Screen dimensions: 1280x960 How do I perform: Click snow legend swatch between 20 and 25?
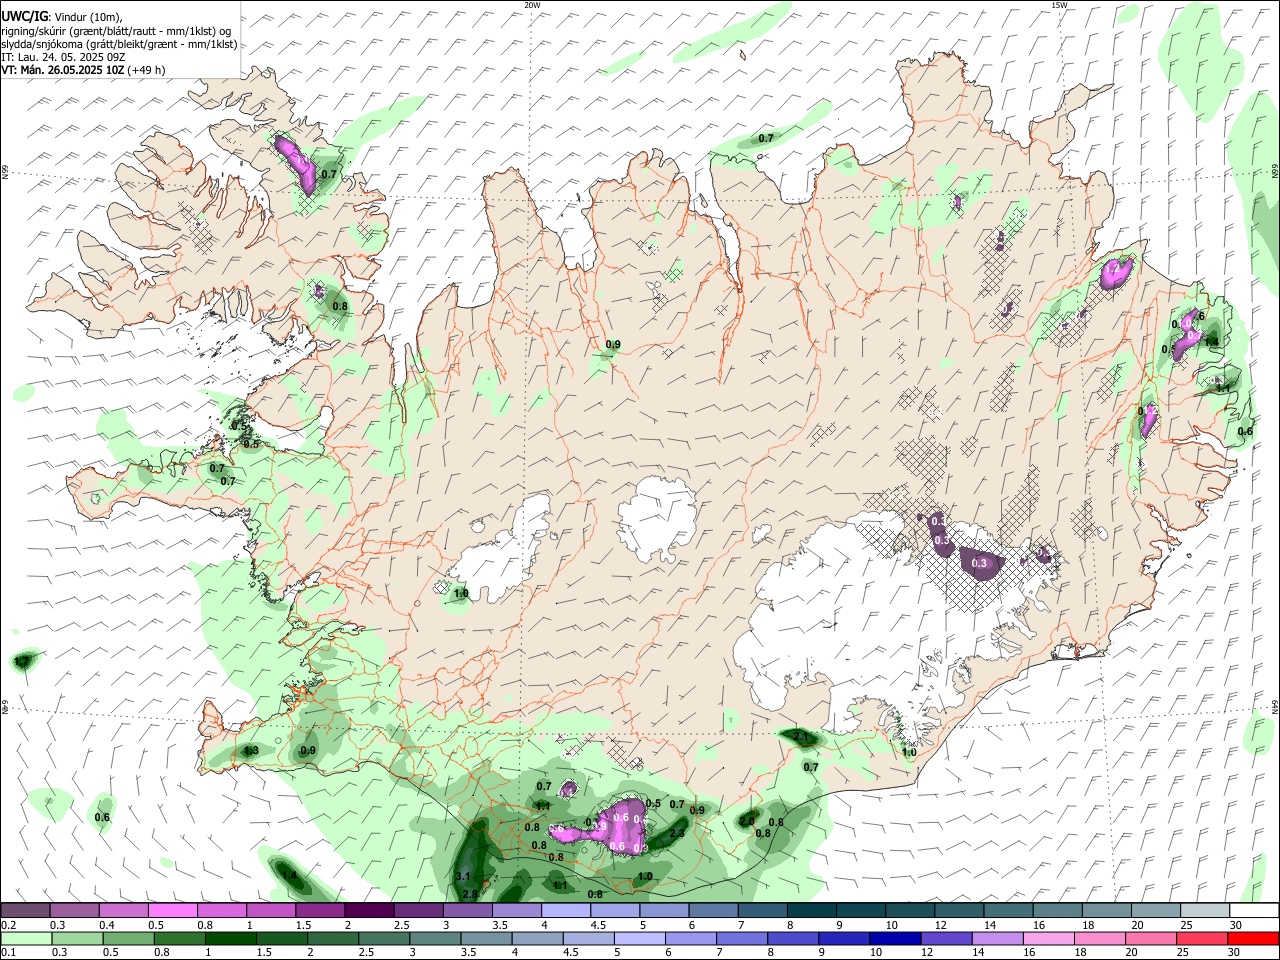pos(1157,910)
